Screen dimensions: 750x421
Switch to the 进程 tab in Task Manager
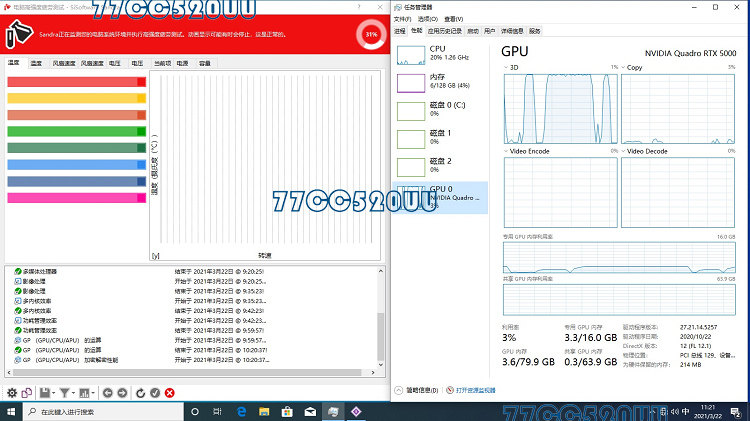pos(400,31)
